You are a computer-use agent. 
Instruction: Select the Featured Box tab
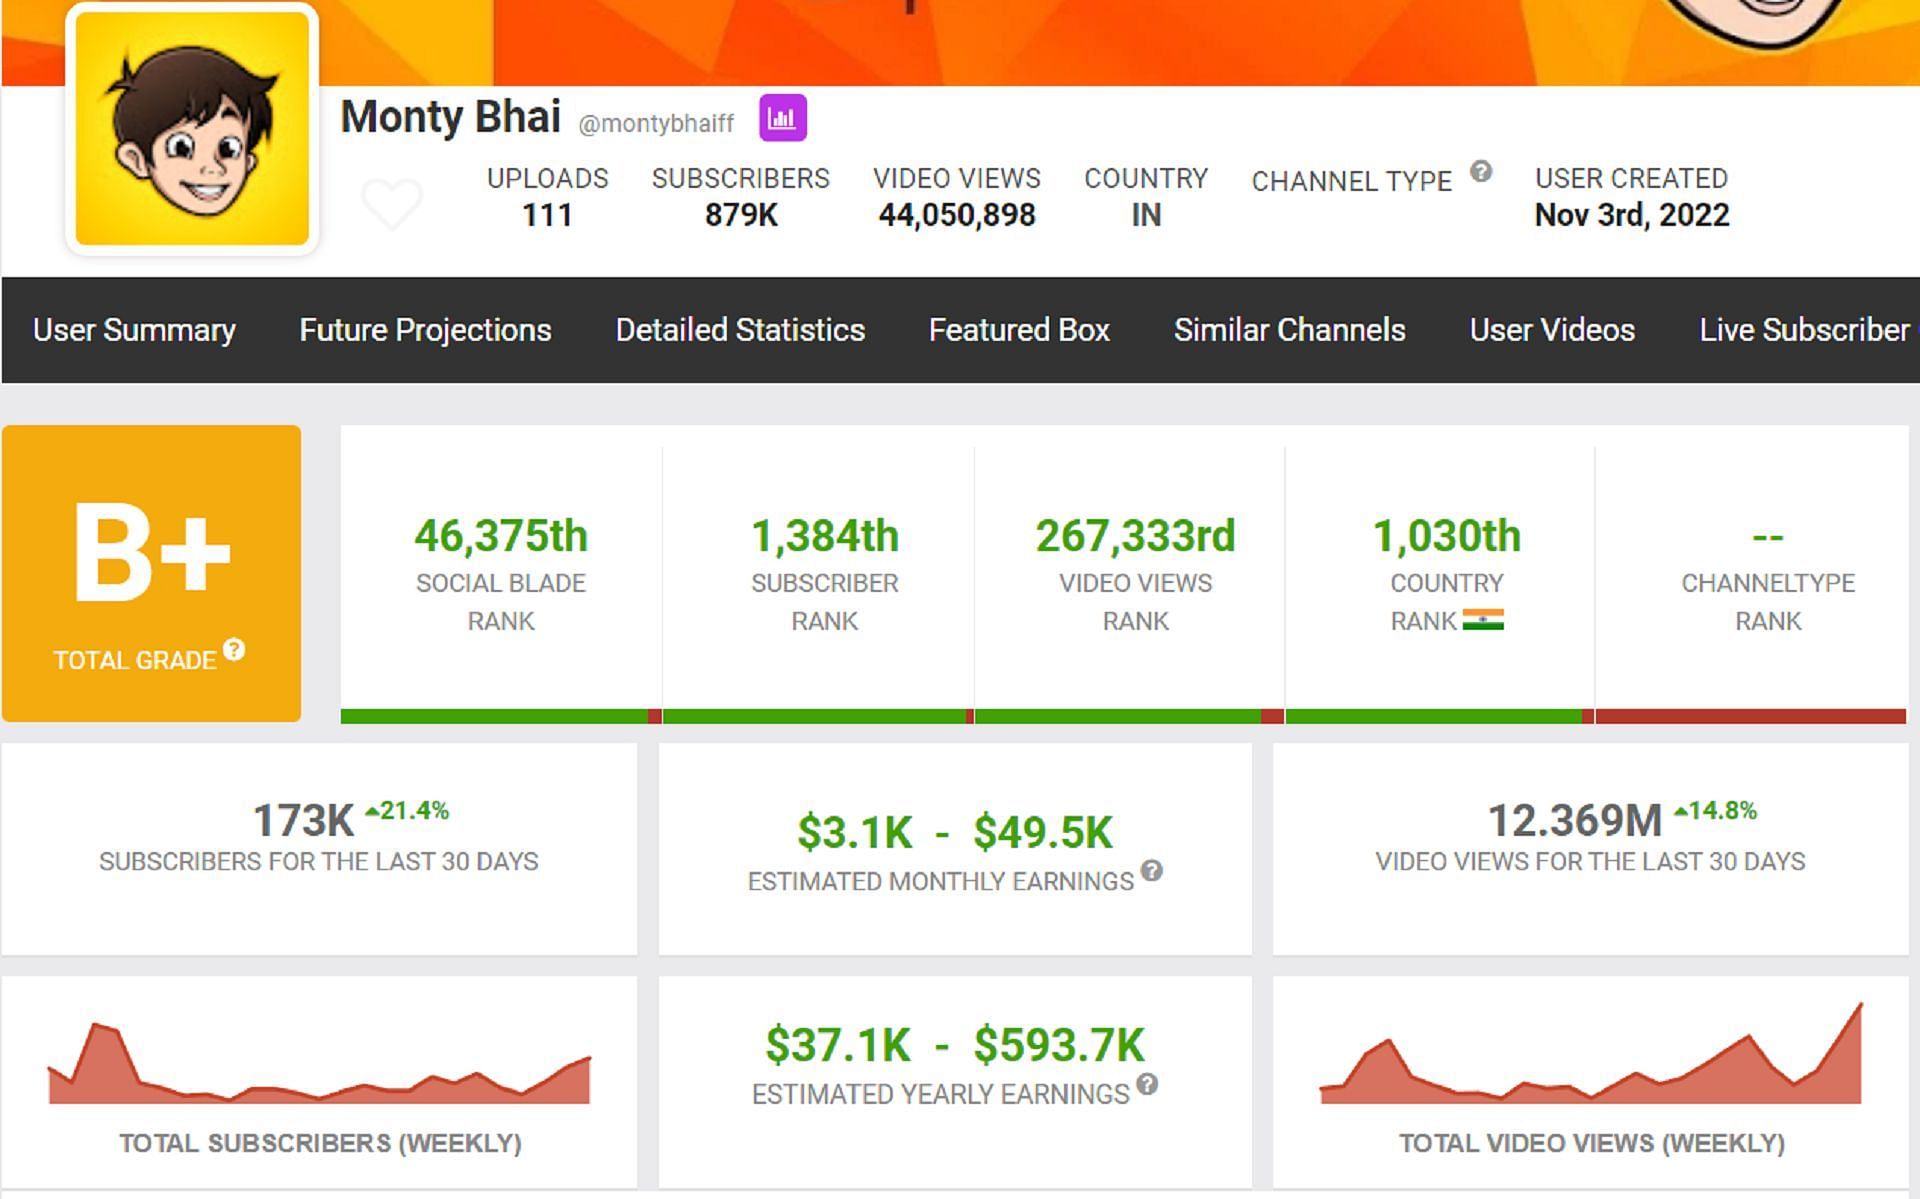pos(1019,330)
